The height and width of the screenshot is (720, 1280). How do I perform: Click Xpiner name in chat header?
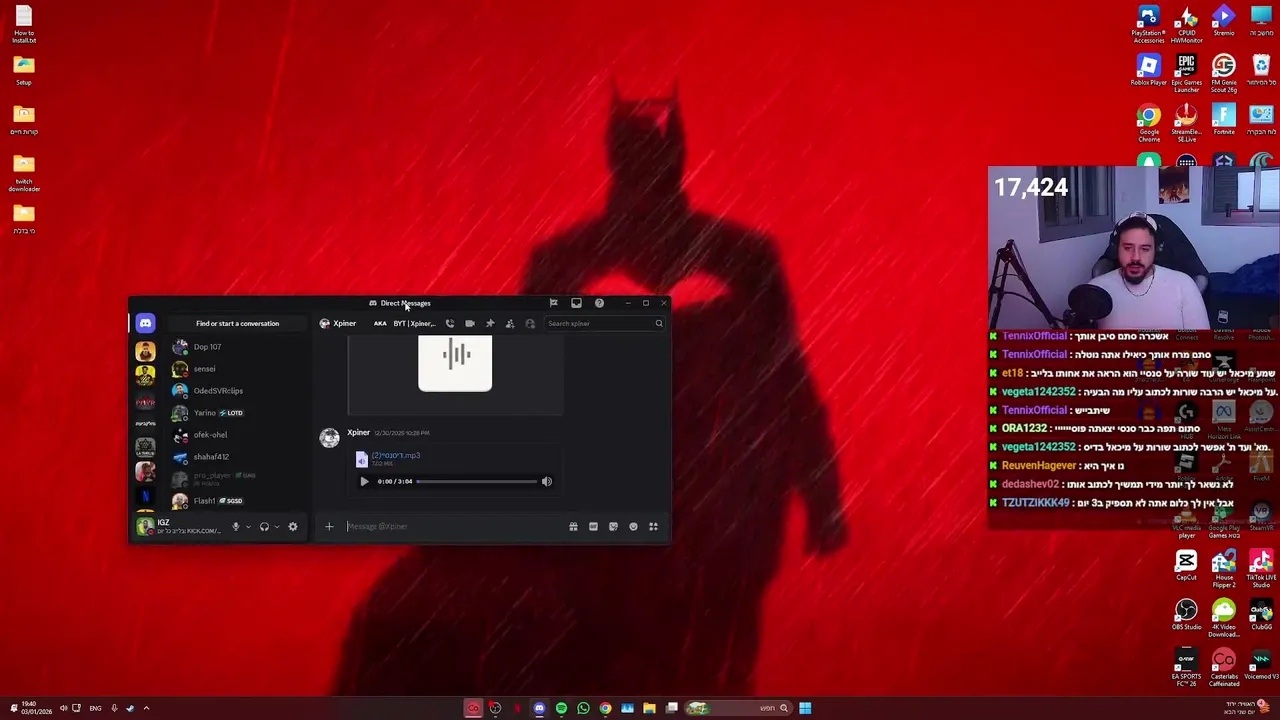344,323
